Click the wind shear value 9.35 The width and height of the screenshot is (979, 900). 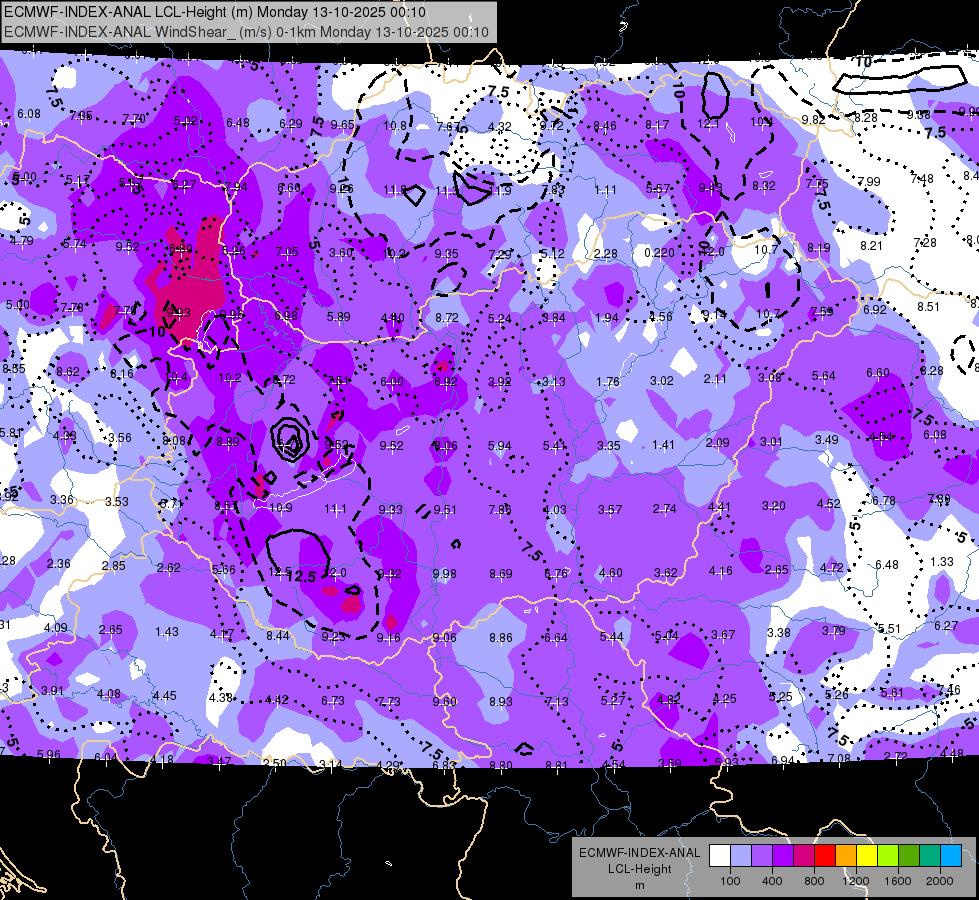pyautogui.click(x=446, y=254)
